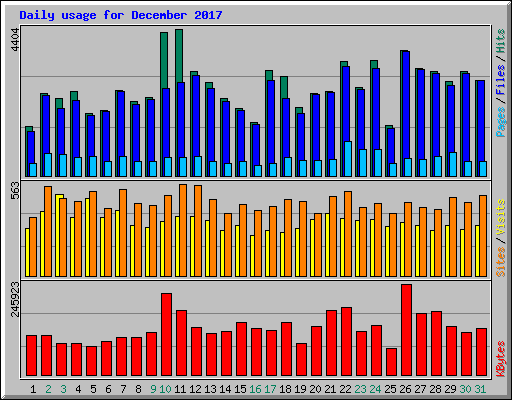Click day 17 on the x-axis
The width and height of the screenshot is (512, 400).
(270, 389)
